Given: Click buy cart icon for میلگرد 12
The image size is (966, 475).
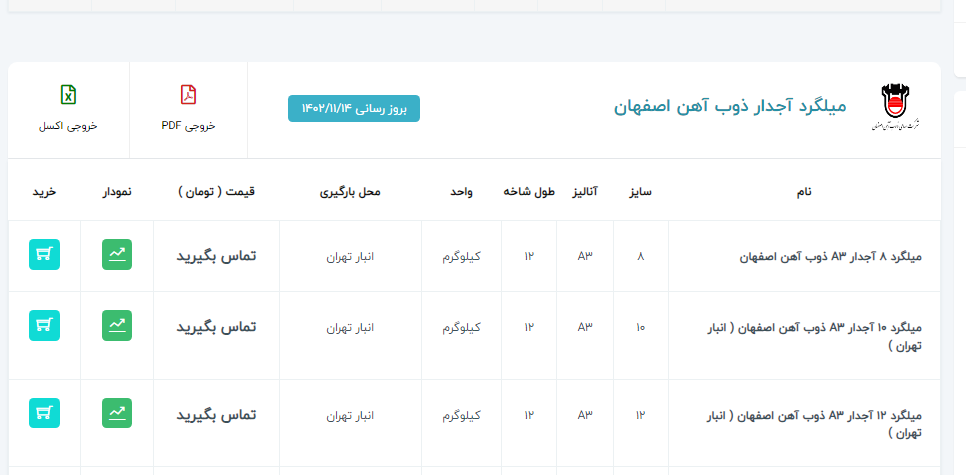Looking at the screenshot, I should coord(44,413).
